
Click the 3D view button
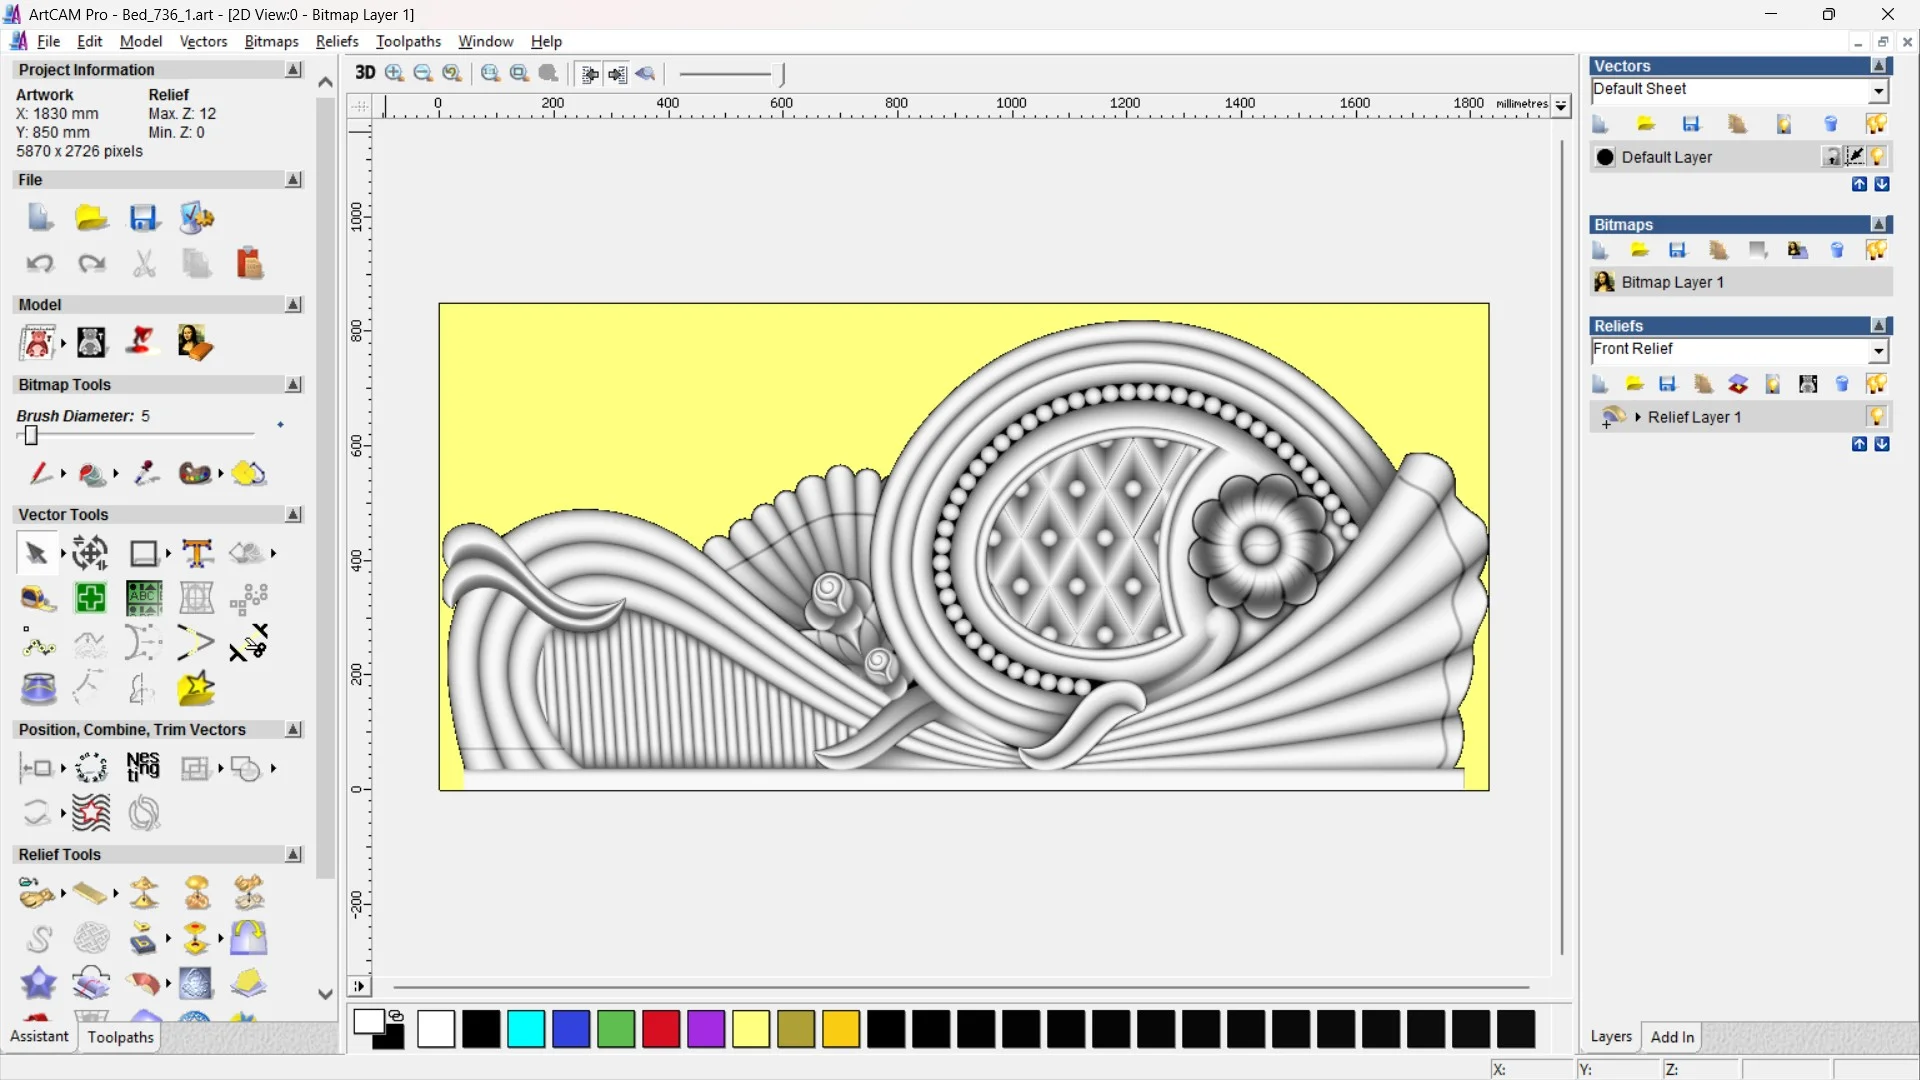click(365, 73)
